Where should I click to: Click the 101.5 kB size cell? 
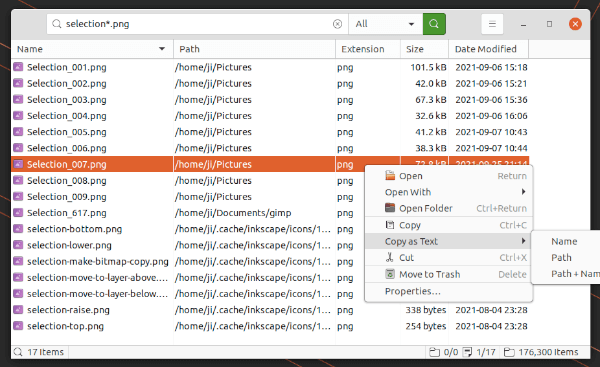(428, 67)
